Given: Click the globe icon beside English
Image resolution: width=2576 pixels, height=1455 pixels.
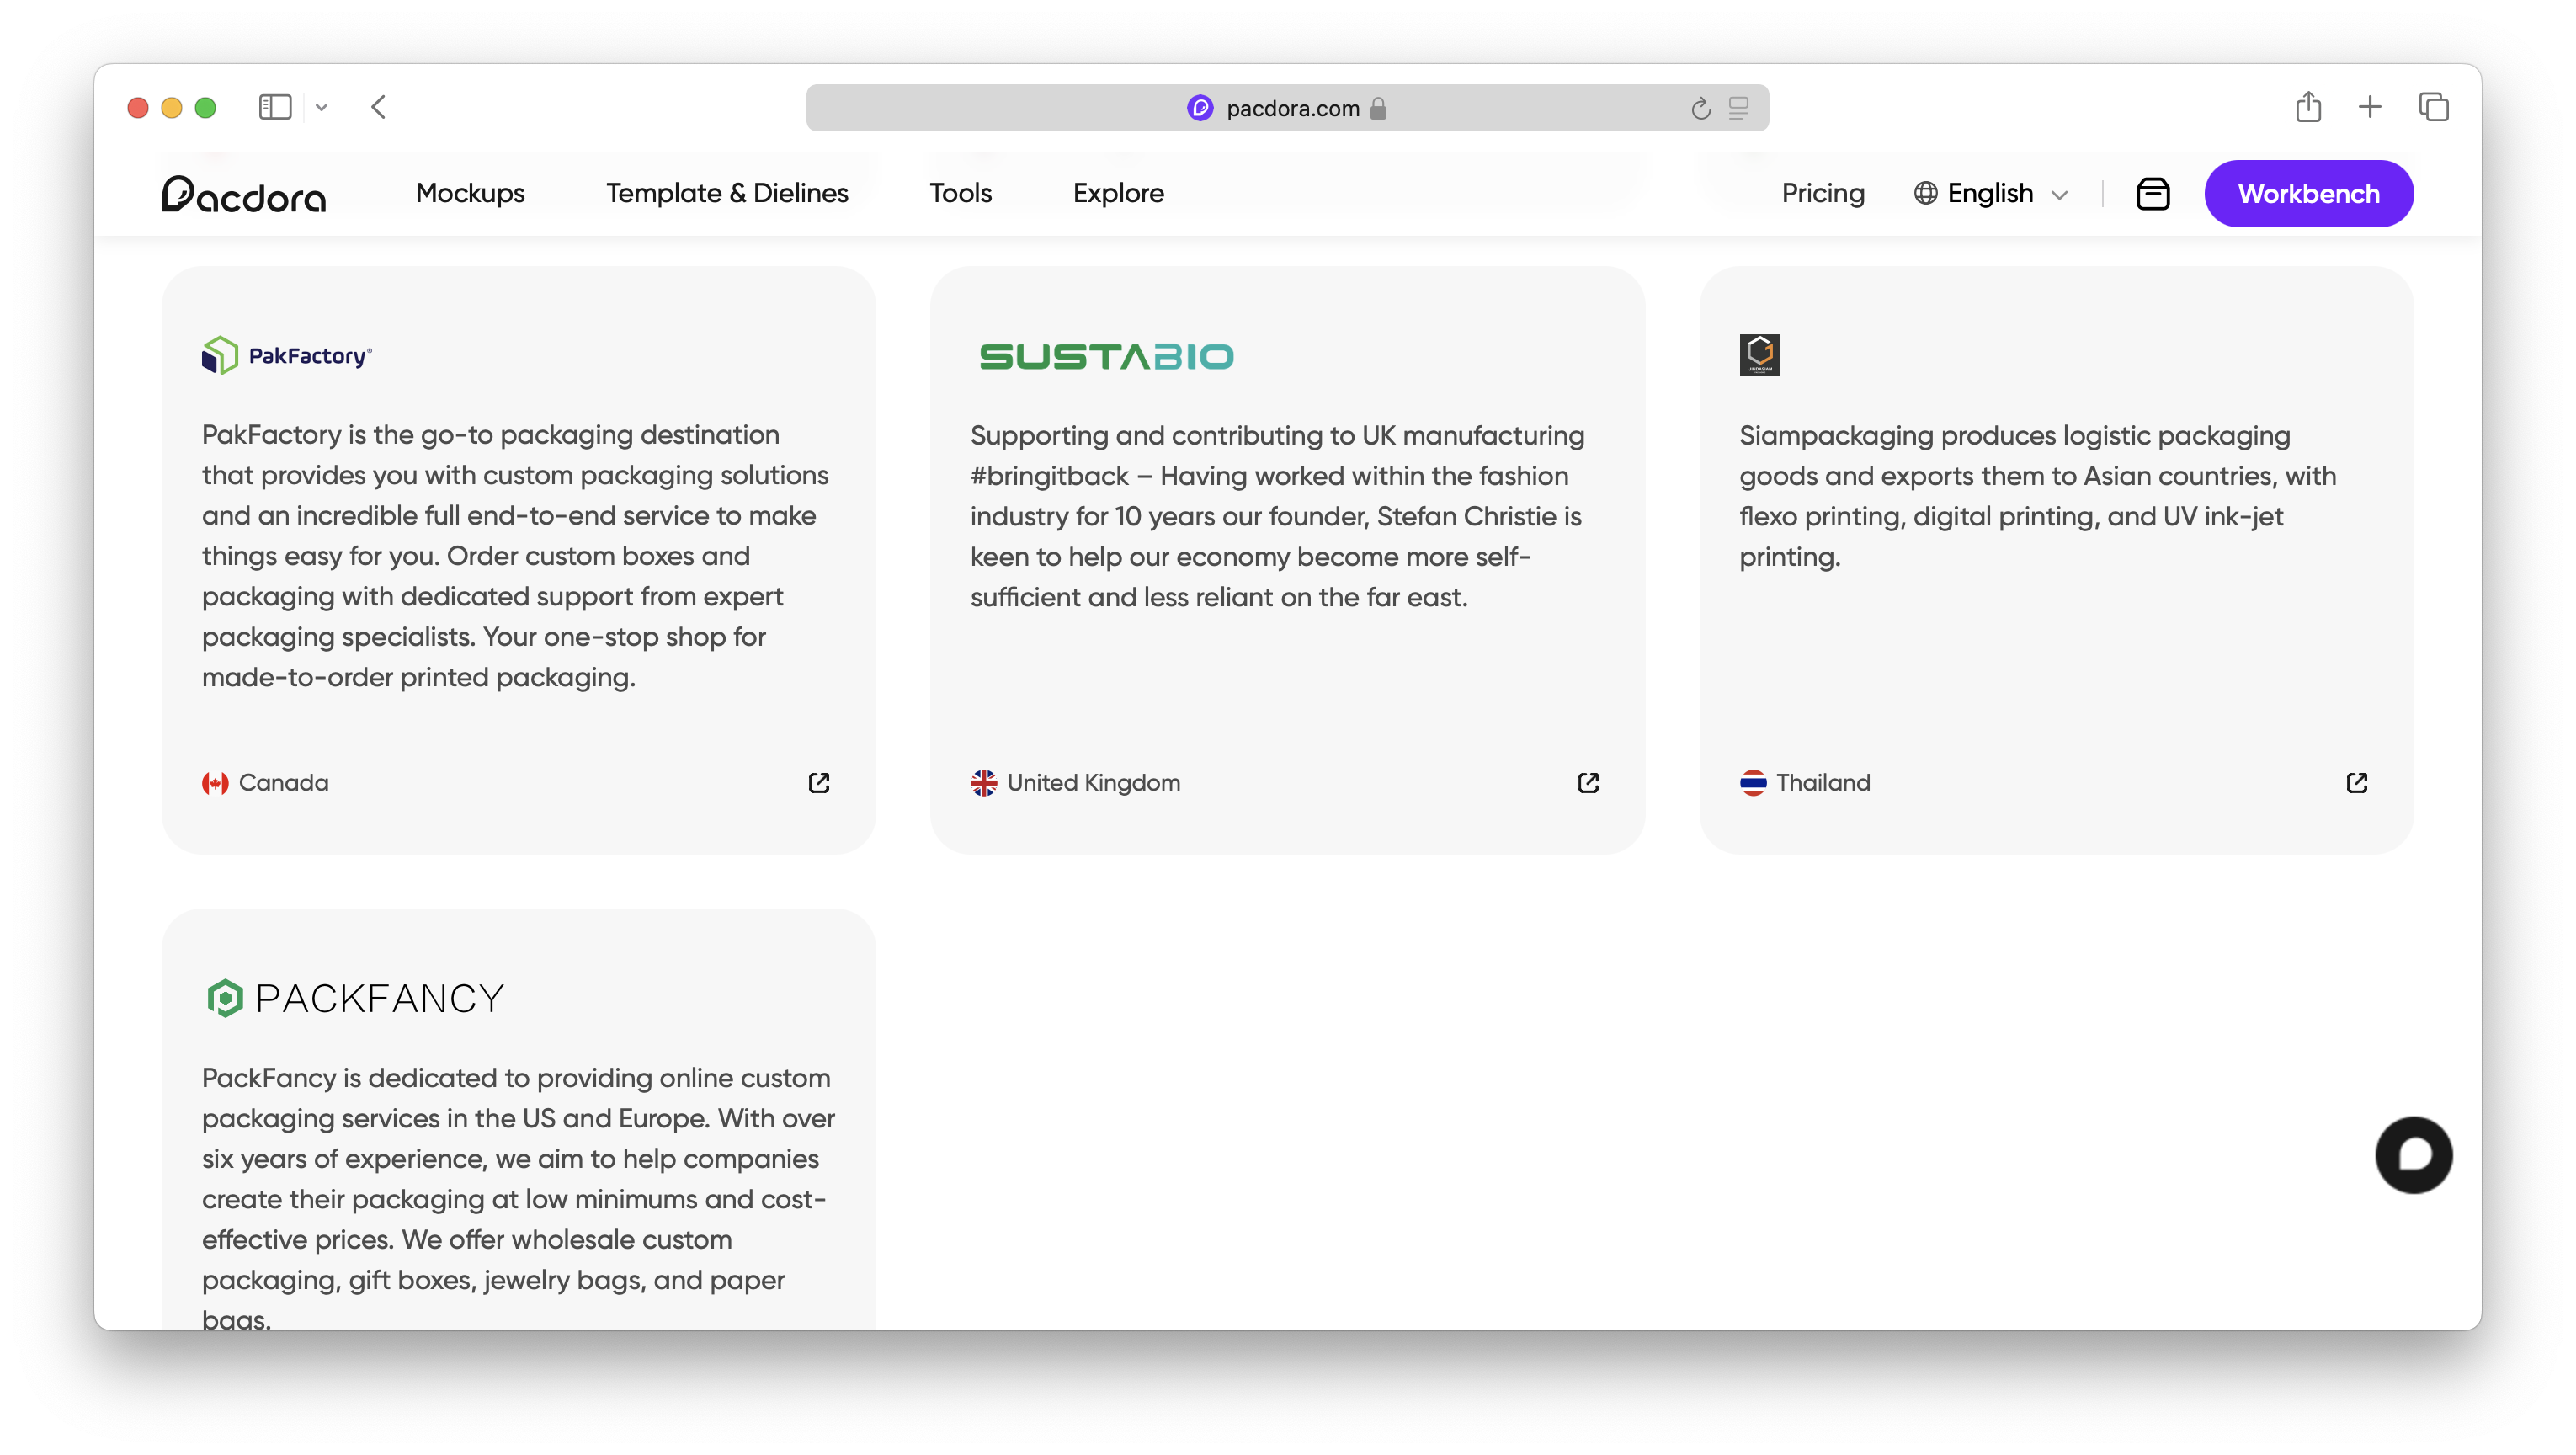Looking at the screenshot, I should (x=1925, y=193).
